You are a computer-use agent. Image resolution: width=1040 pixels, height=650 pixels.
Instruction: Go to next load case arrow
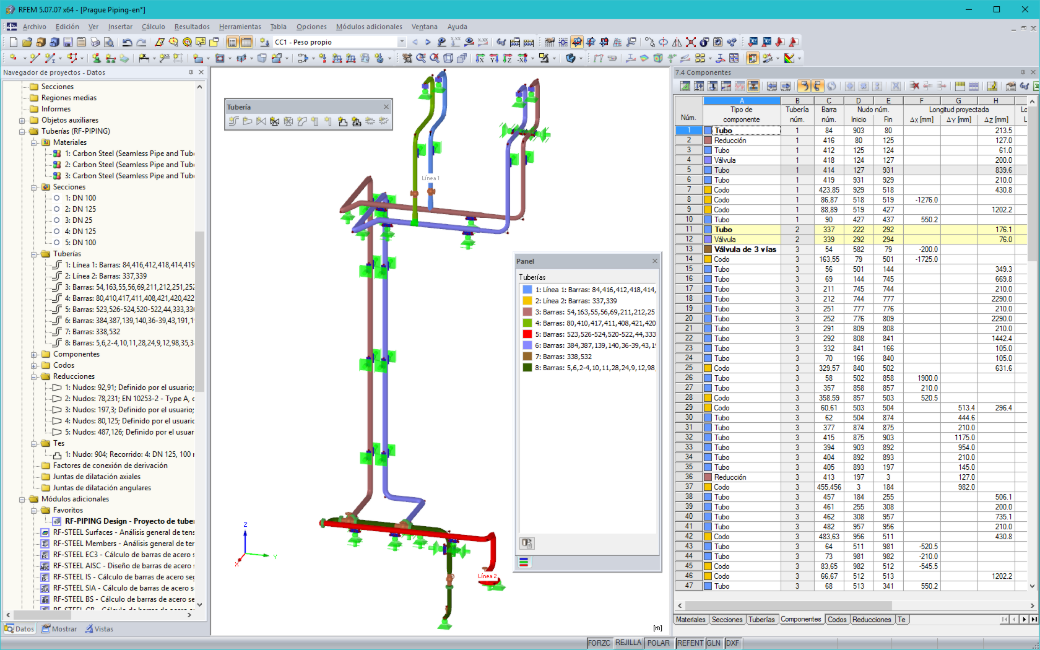coord(428,42)
